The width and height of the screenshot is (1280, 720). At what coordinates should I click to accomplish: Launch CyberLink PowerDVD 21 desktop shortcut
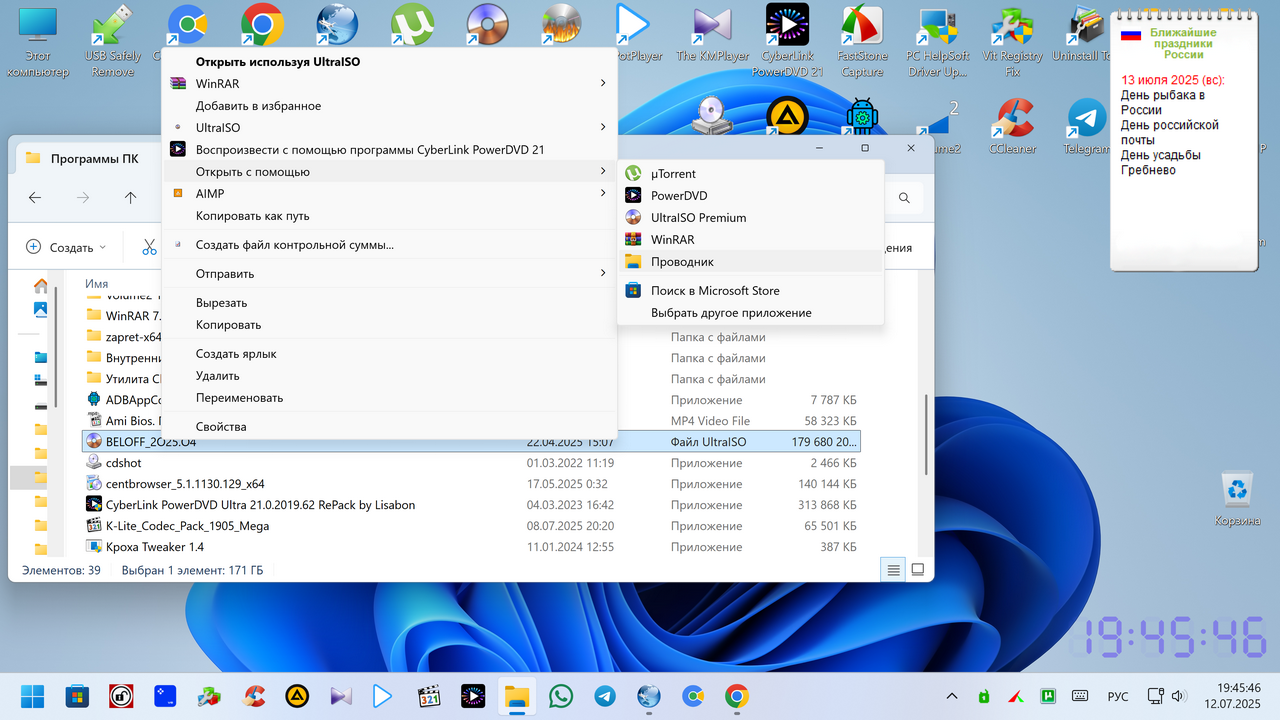pos(787,42)
